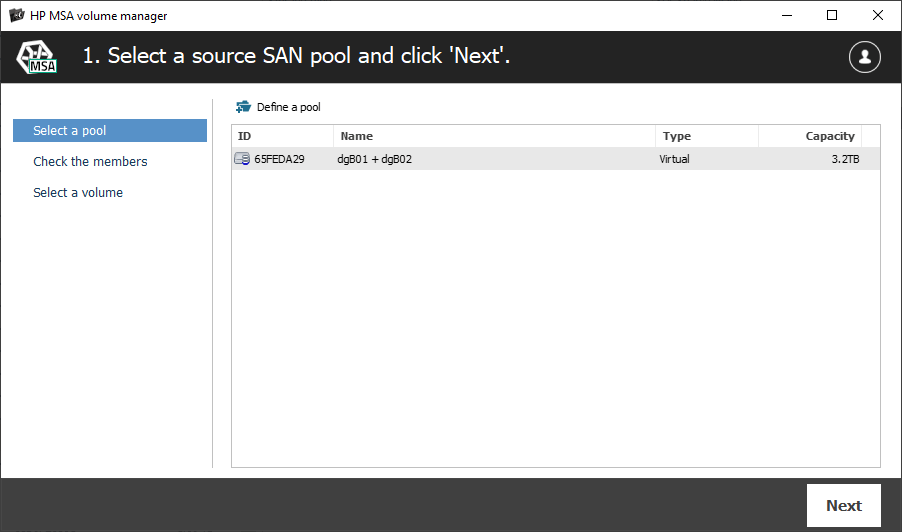Switch to the Select a volume step
Screen dimensions: 902x532
tap(78, 193)
